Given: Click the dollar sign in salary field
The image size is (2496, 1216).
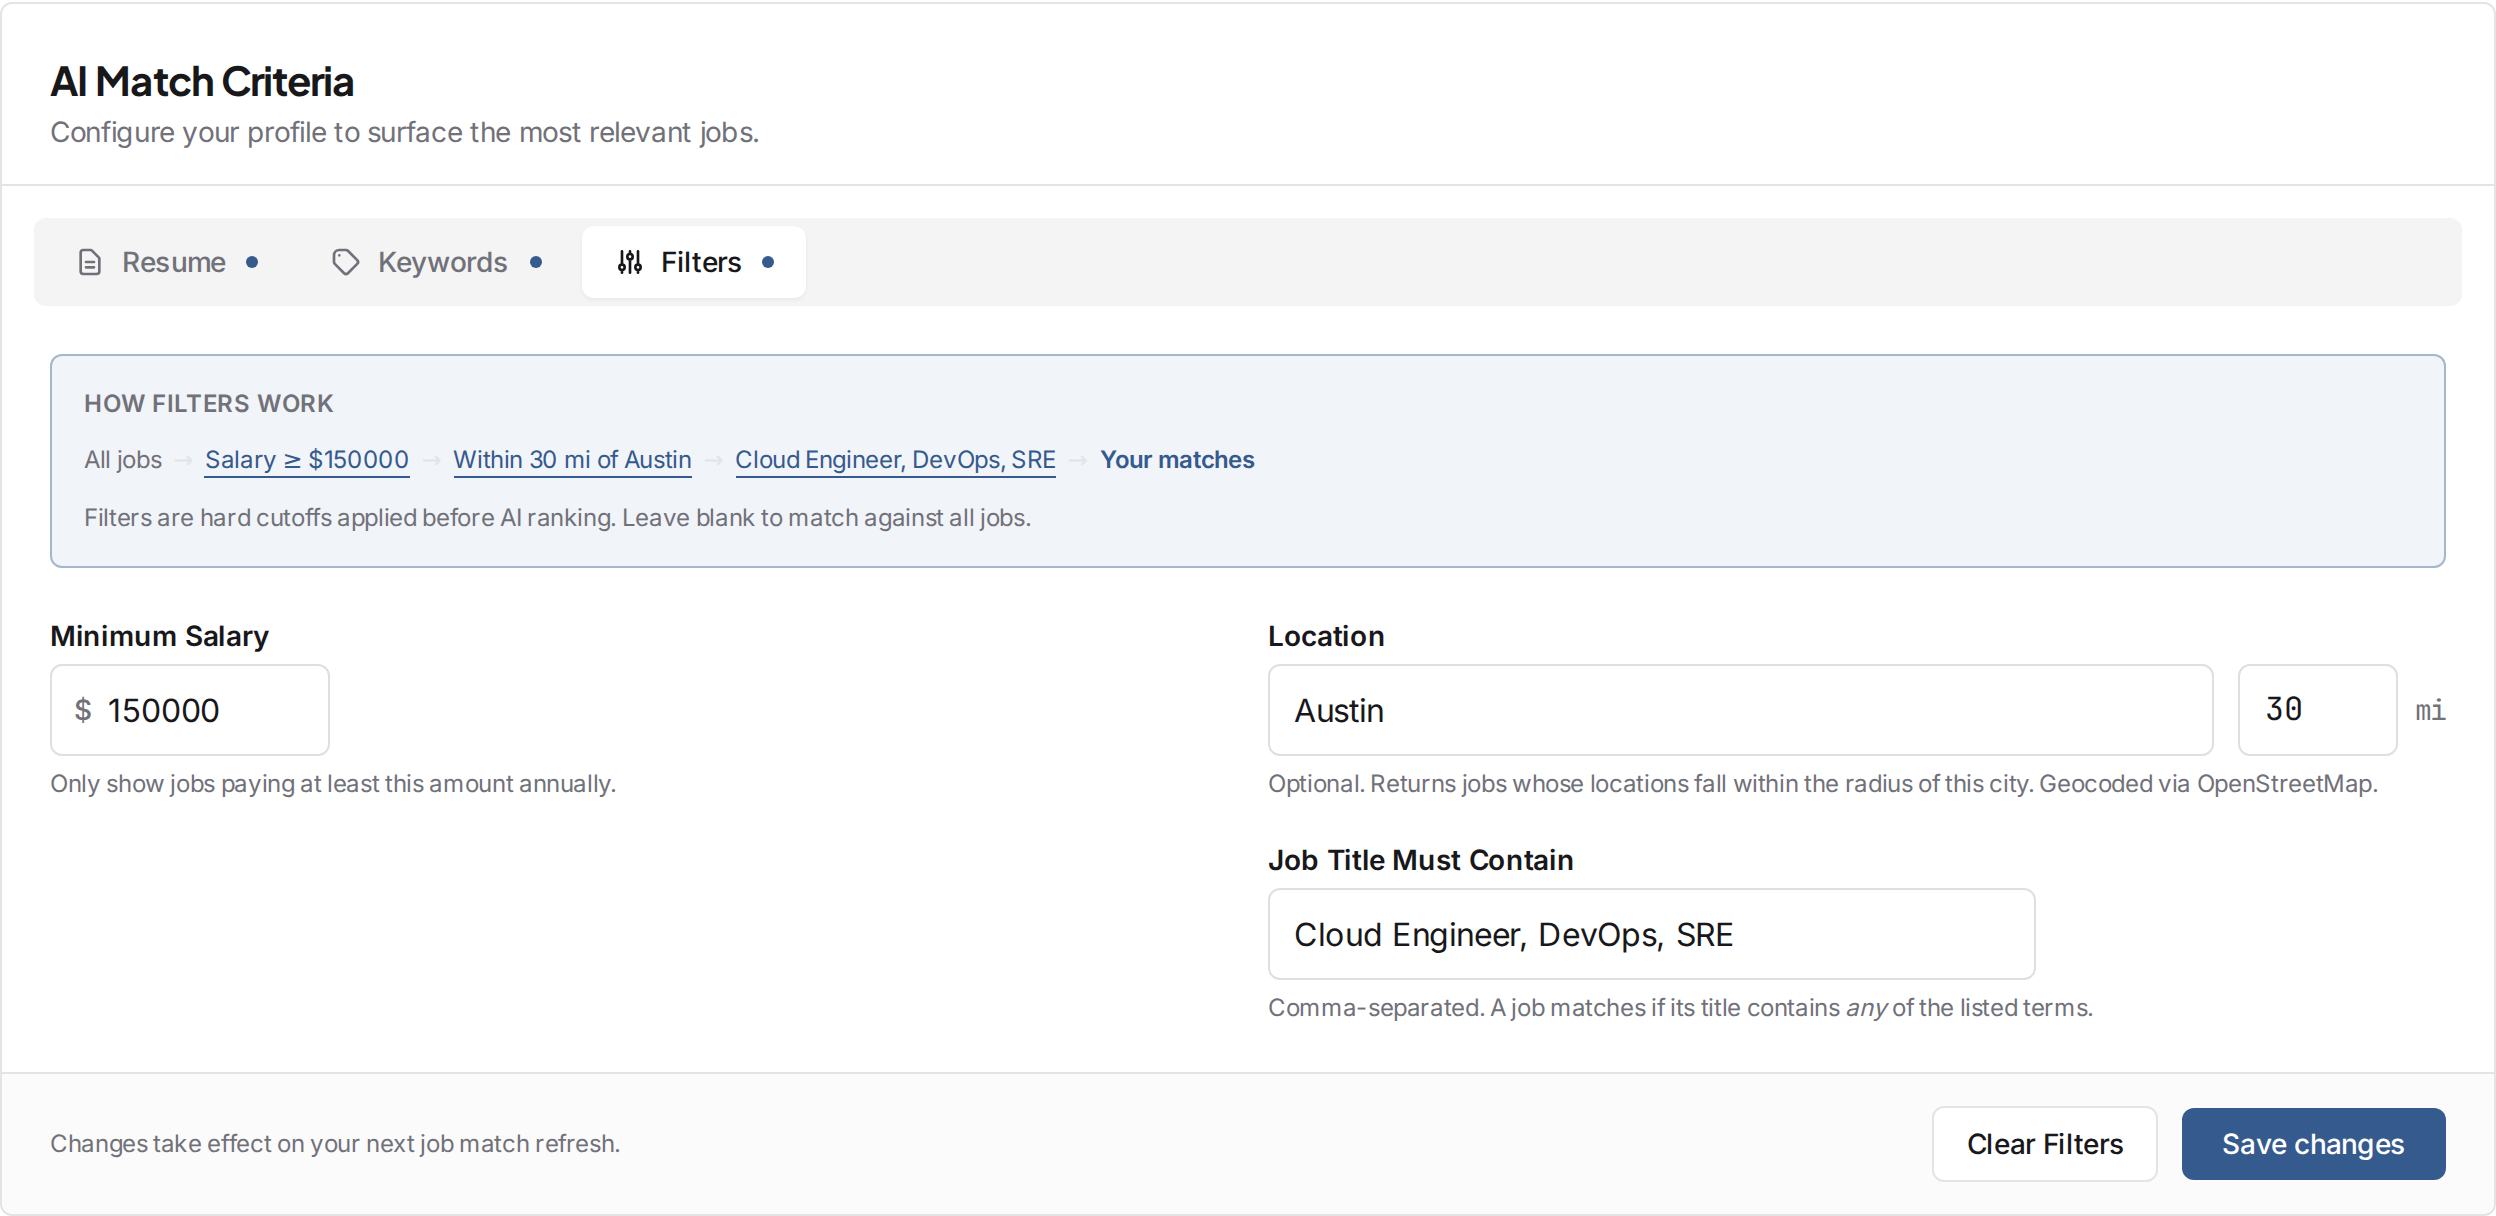Looking at the screenshot, I should coord(83,710).
